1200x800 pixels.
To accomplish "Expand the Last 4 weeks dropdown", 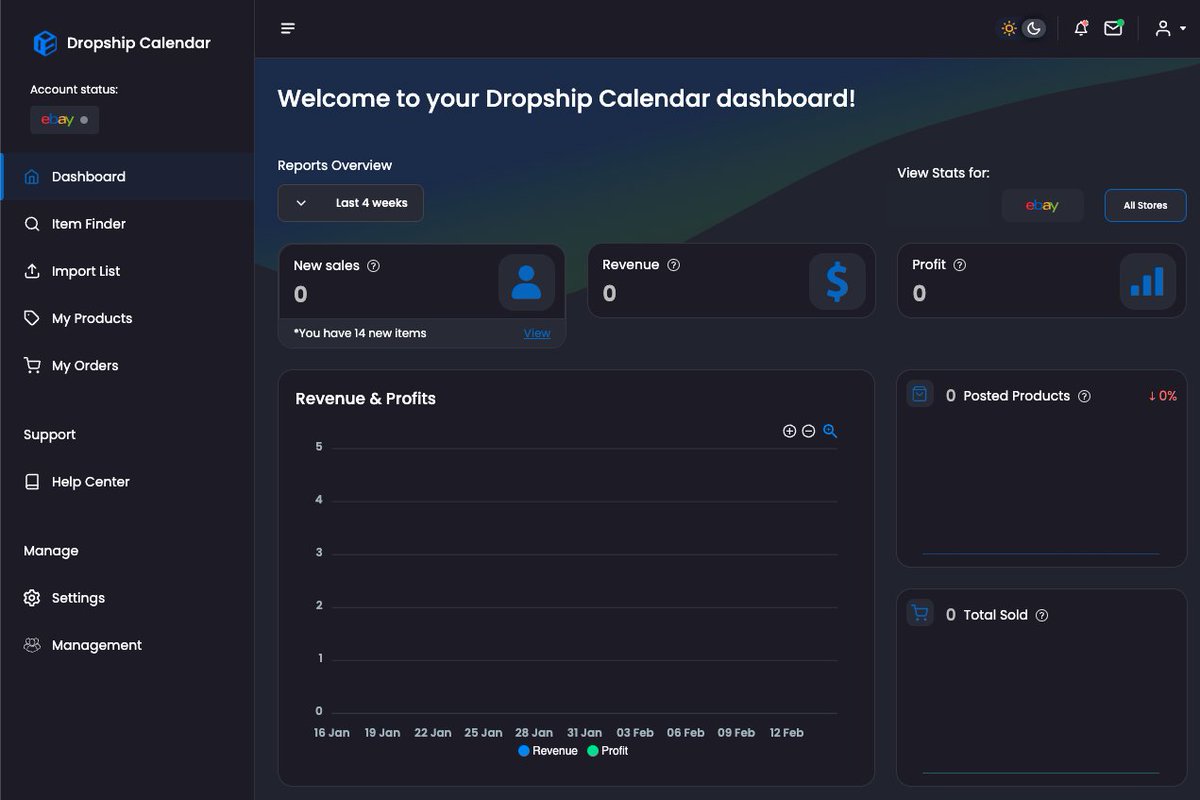I will click(350, 203).
